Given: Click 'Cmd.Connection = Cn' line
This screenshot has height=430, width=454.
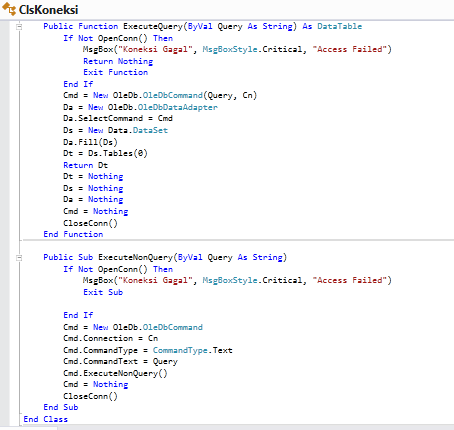Looking at the screenshot, I should (111, 339).
